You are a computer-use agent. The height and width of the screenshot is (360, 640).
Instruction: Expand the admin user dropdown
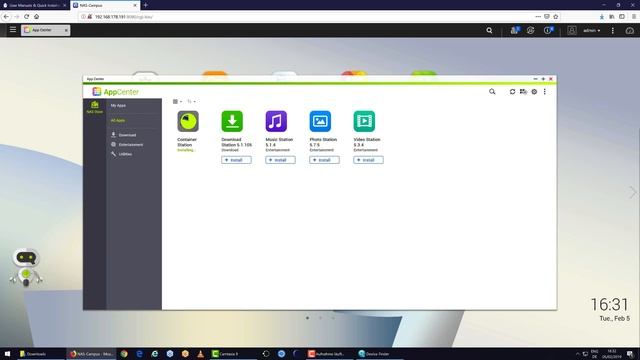[591, 31]
